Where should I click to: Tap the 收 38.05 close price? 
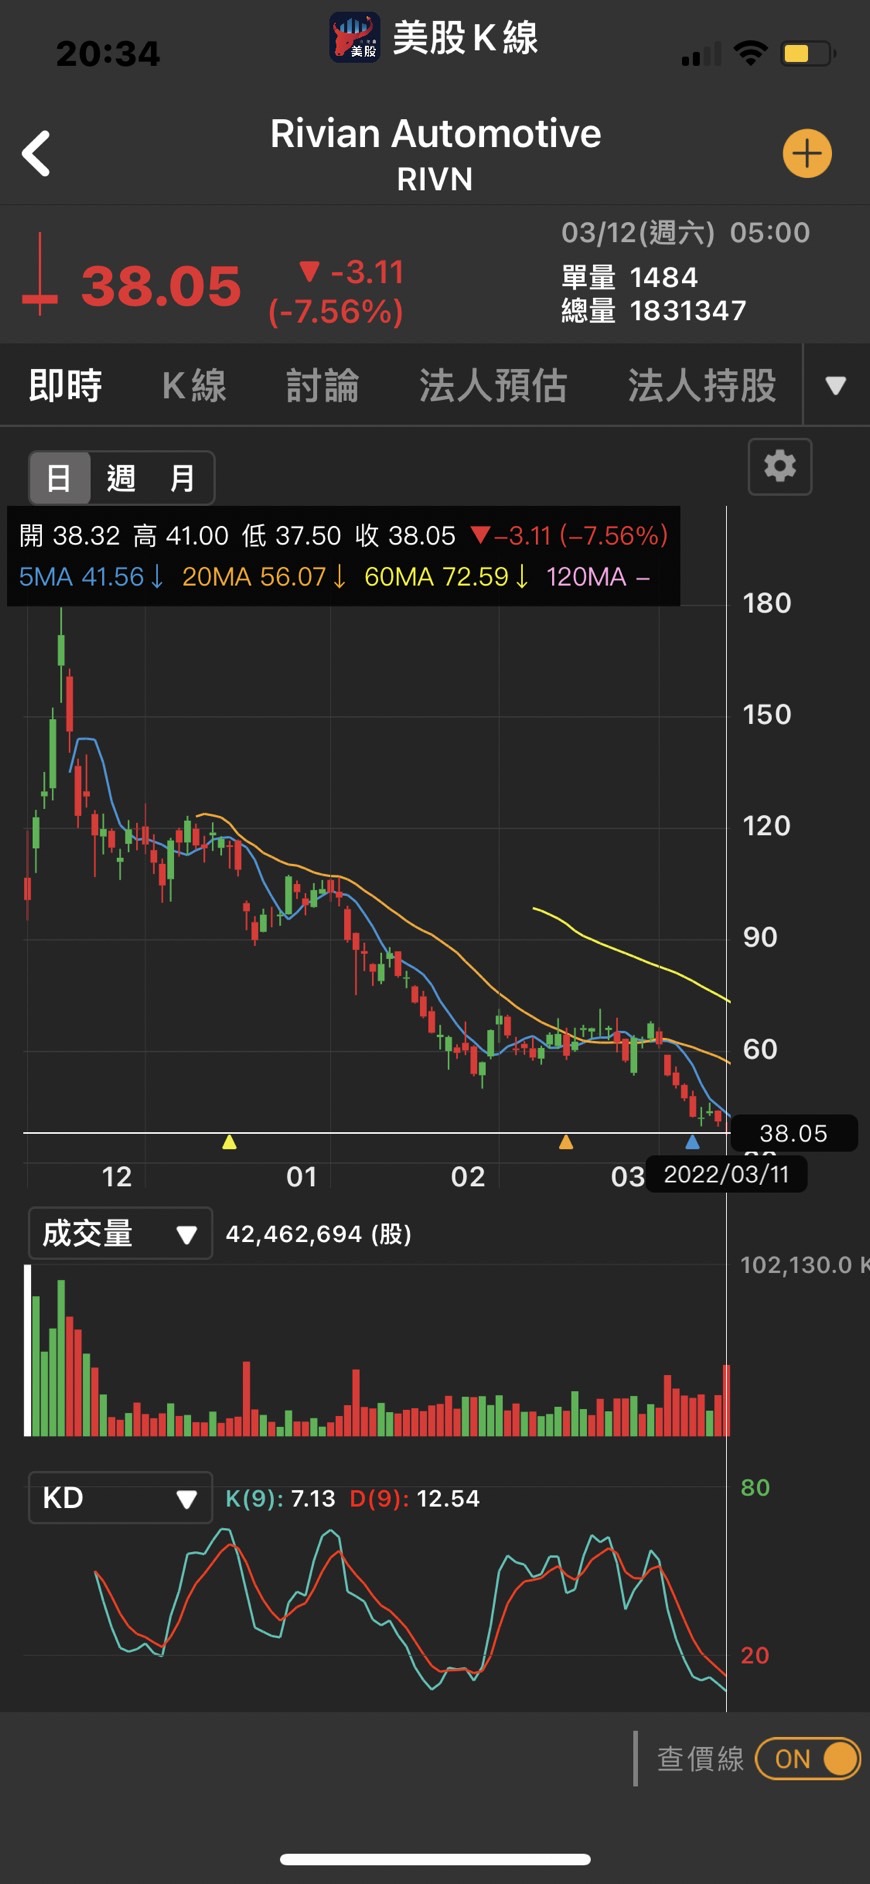point(405,536)
